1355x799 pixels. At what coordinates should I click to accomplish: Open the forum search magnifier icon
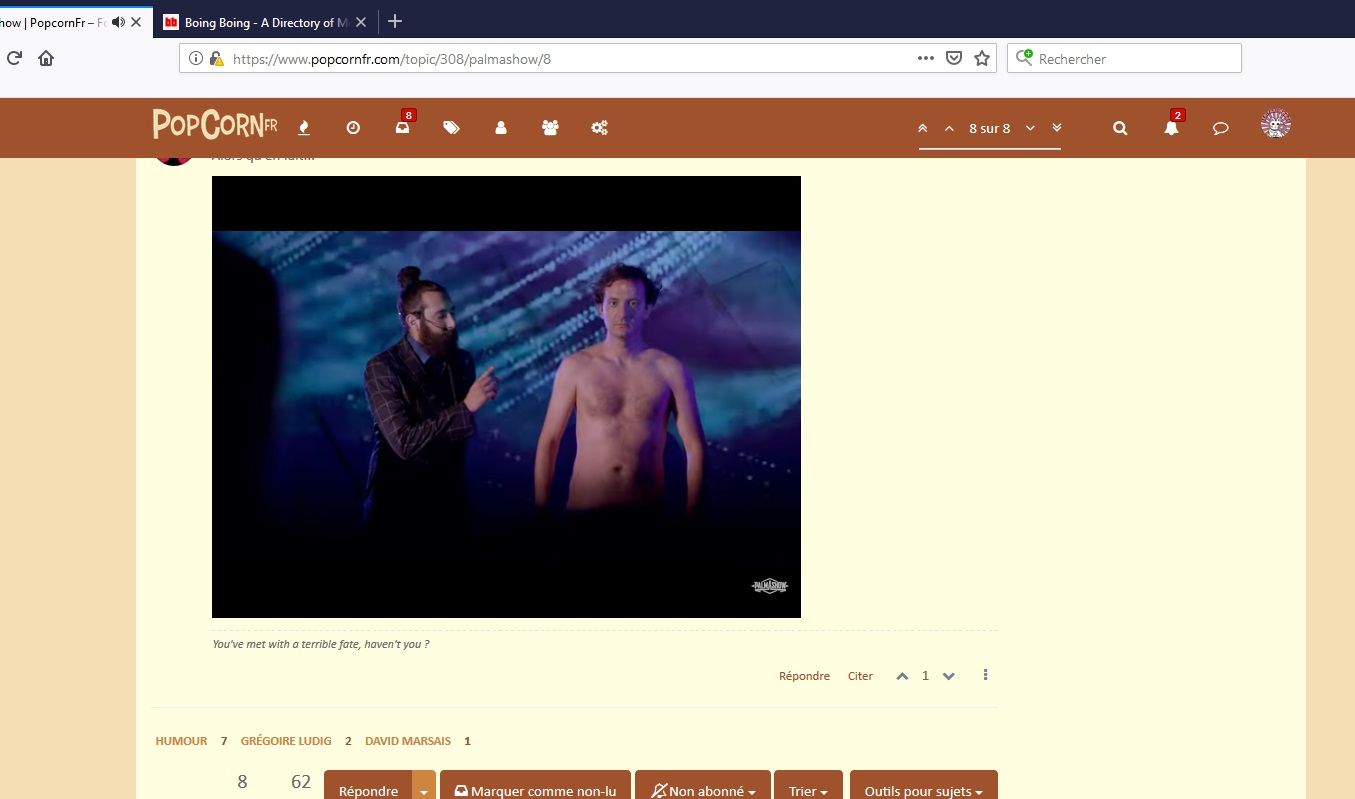tap(1120, 128)
